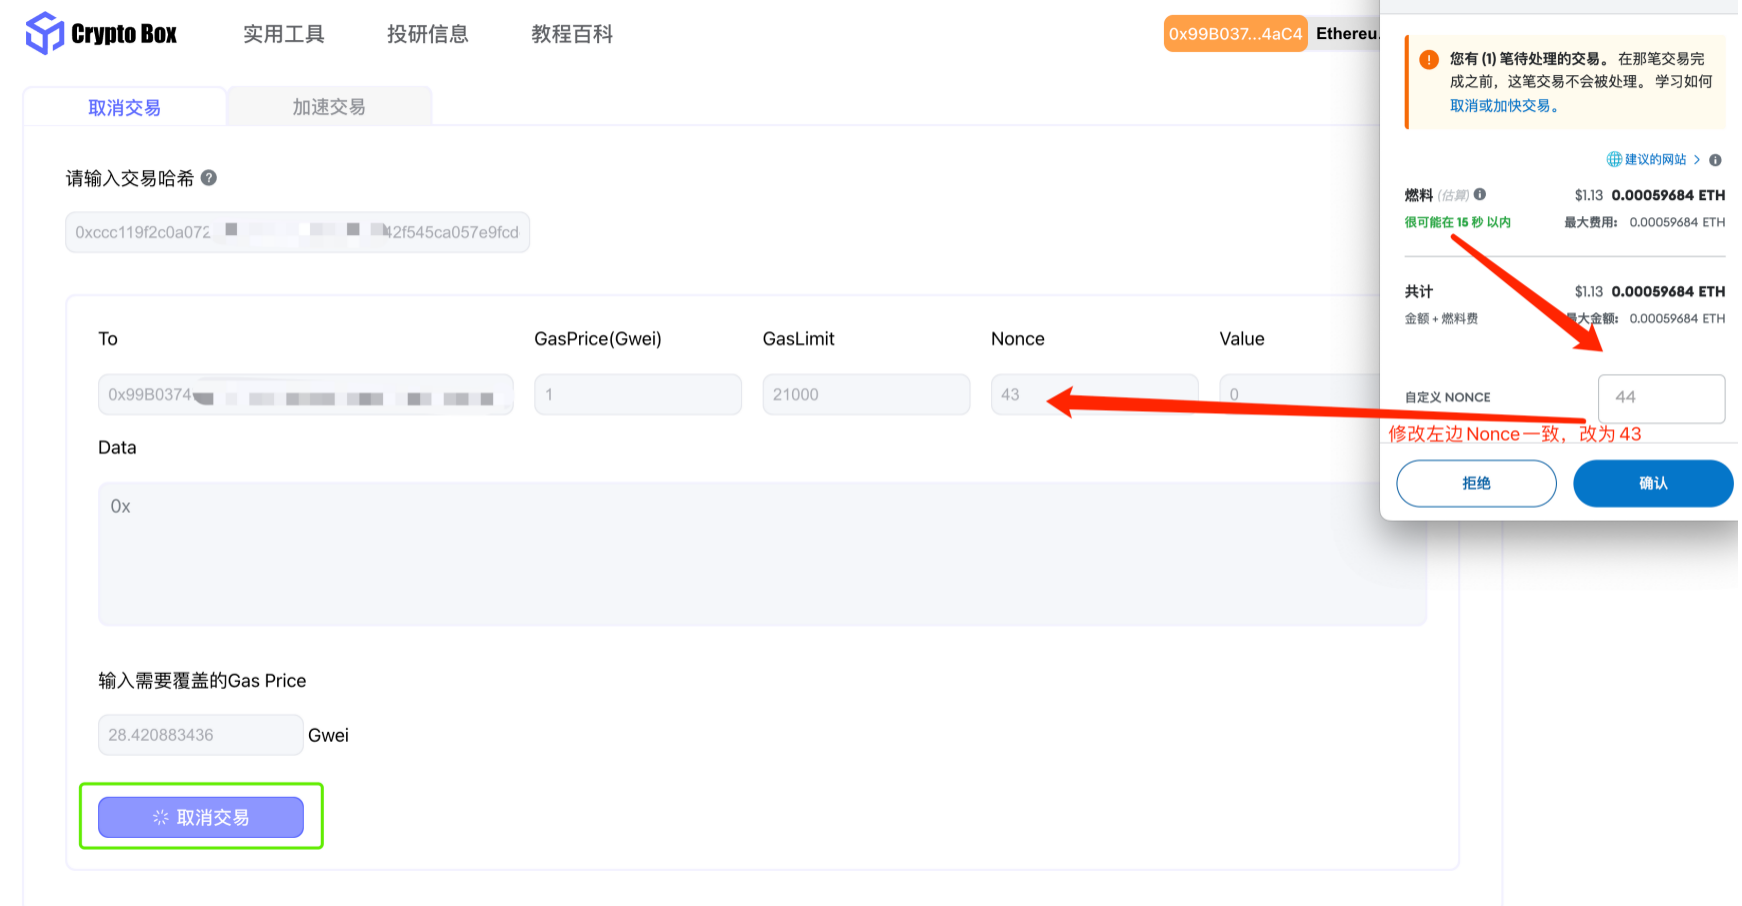The height and width of the screenshot is (906, 1742).
Task: Switch to the 加速交易 tab
Action: (x=329, y=107)
